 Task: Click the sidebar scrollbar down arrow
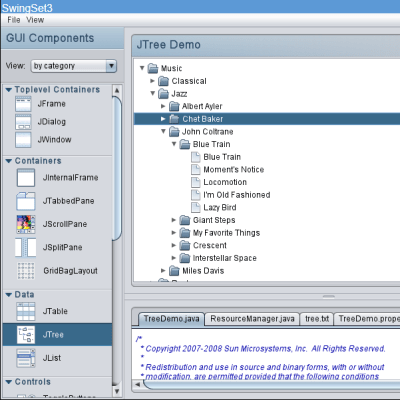pos(117,391)
